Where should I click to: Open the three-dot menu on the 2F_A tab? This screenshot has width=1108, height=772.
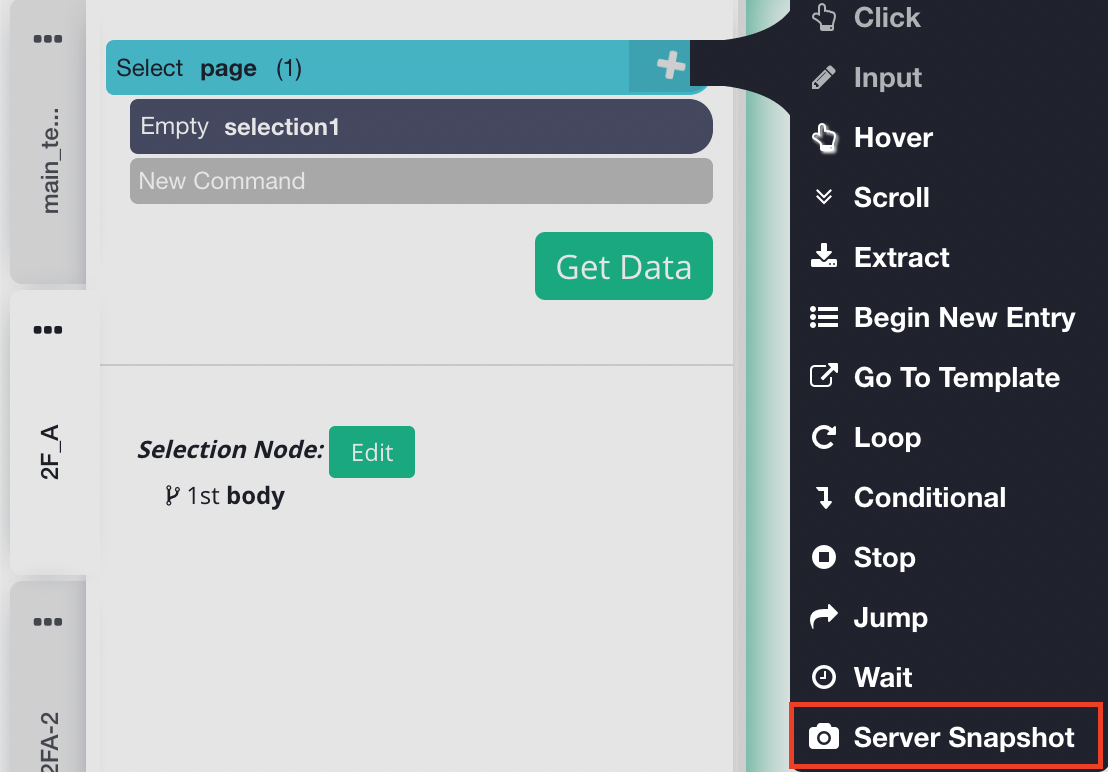click(48, 330)
